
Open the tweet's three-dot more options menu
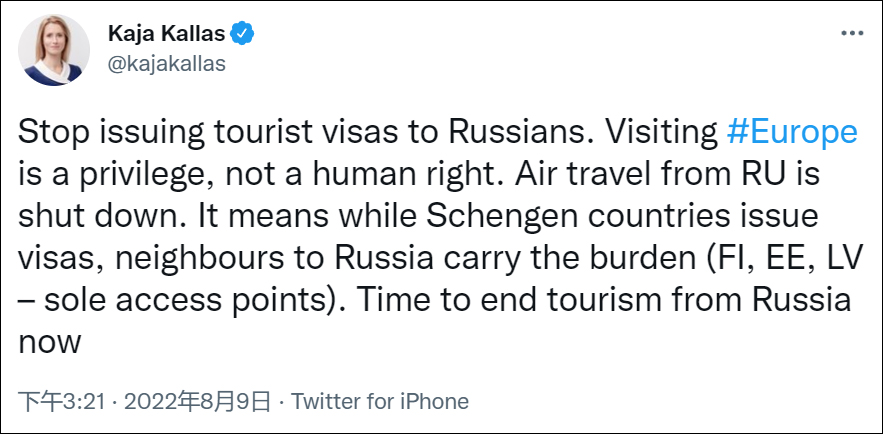click(x=851, y=34)
